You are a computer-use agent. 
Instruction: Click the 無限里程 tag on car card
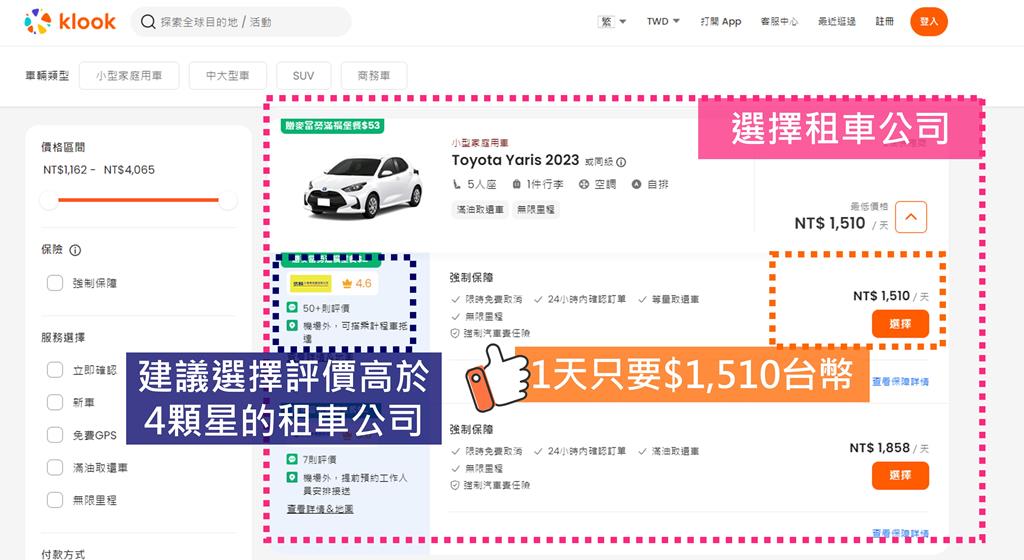pos(536,210)
